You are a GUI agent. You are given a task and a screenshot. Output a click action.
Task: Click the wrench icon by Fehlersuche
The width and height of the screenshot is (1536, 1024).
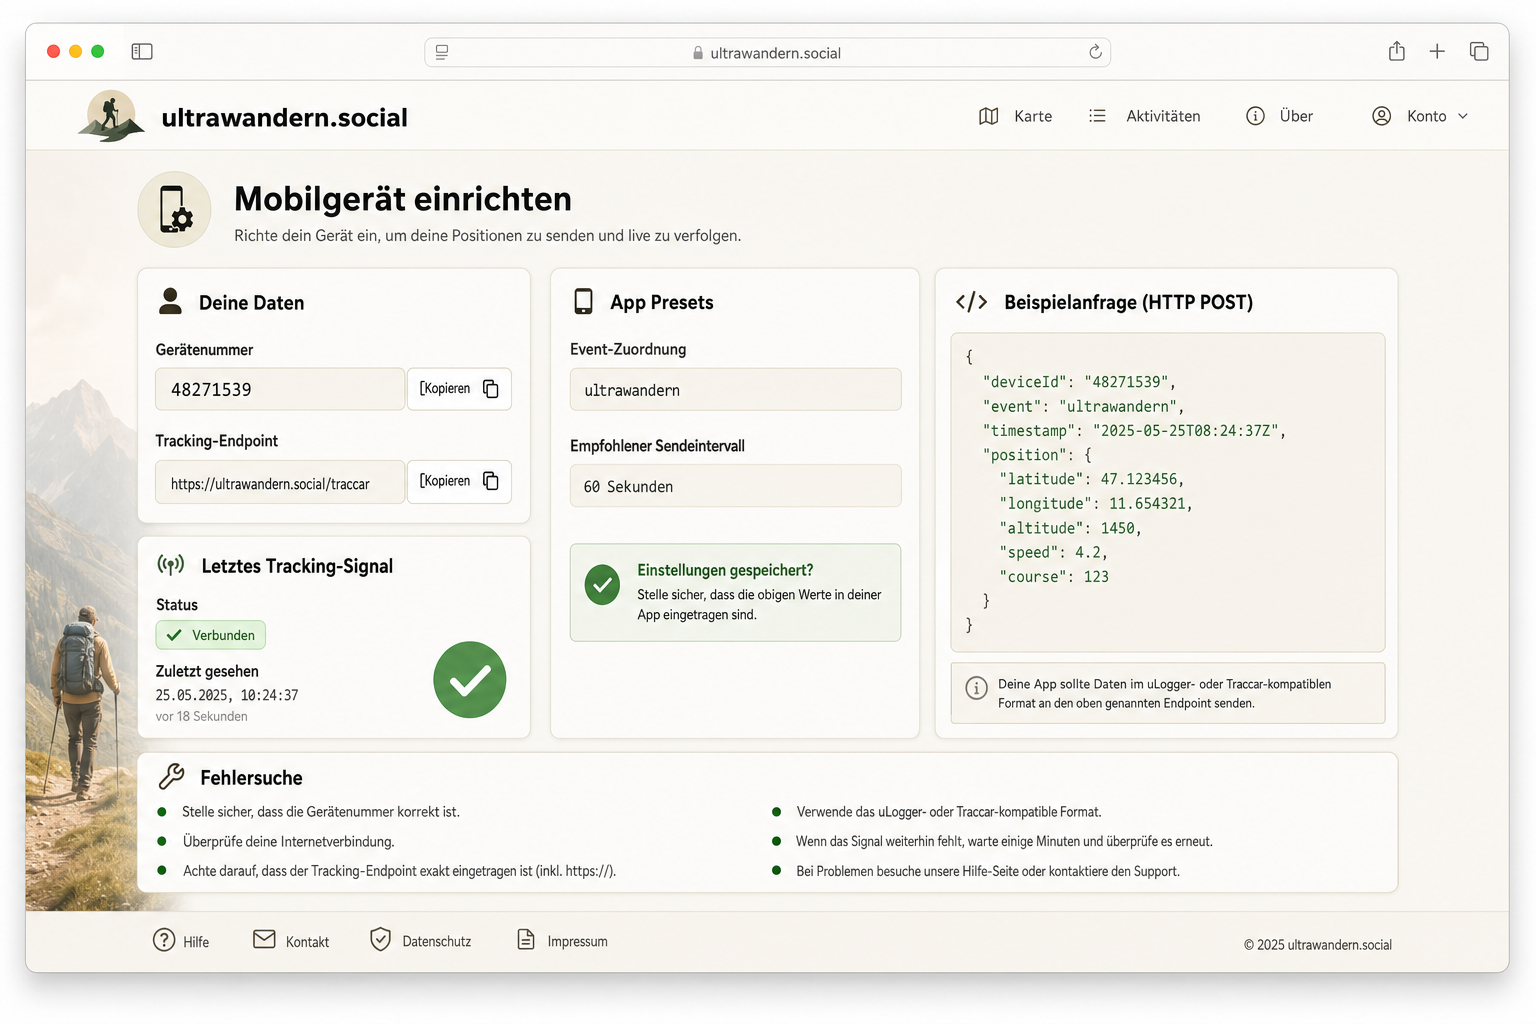[172, 776]
